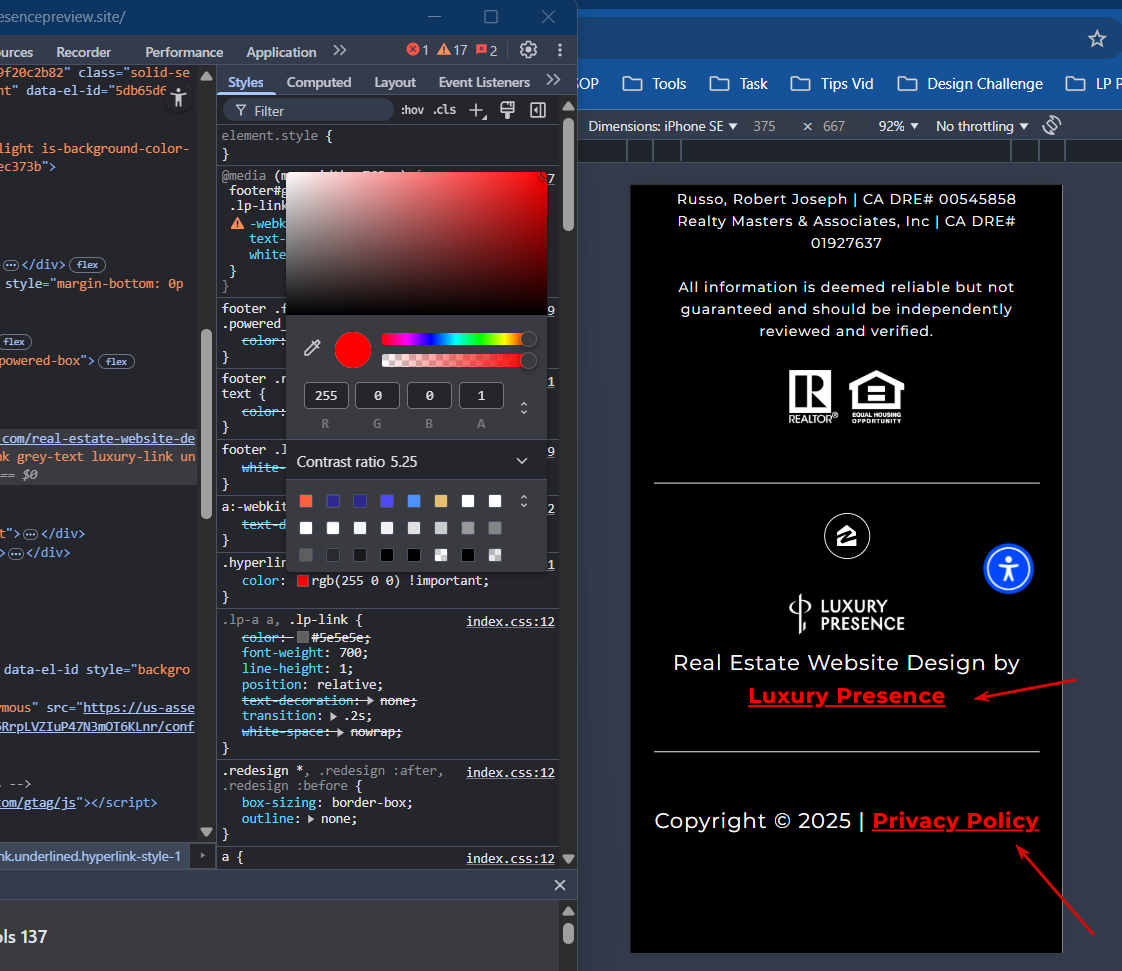Click the Privacy Policy link
This screenshot has height=971, width=1122.
955,821
